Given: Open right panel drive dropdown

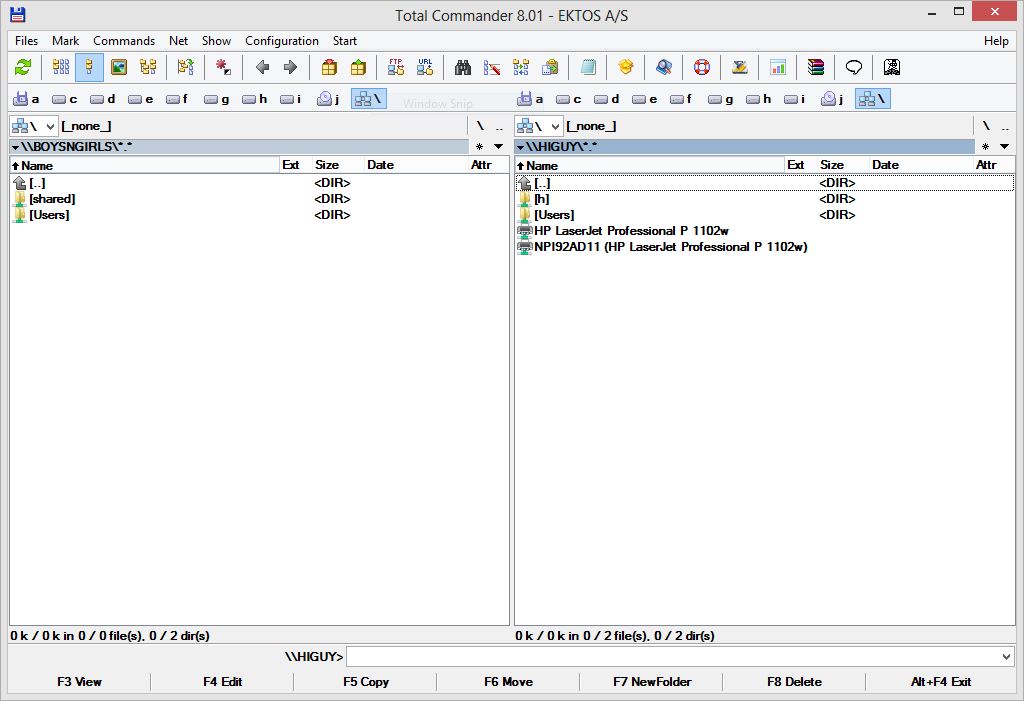Looking at the screenshot, I should pyautogui.click(x=538, y=126).
